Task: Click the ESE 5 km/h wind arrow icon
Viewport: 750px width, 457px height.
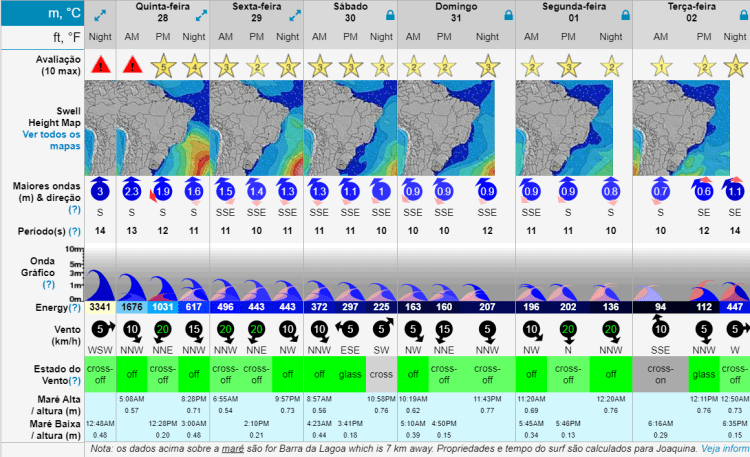Action: point(348,329)
